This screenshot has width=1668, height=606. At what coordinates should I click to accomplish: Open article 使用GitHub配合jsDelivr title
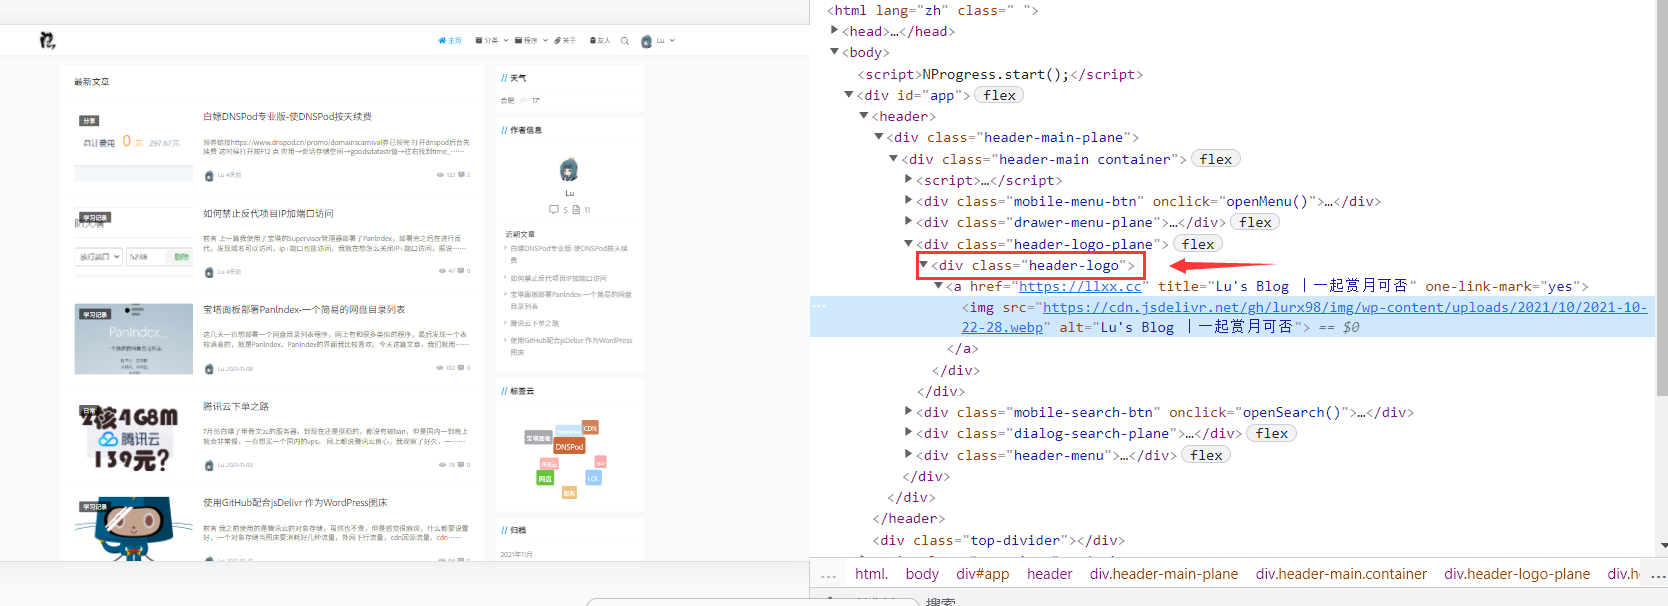(295, 503)
